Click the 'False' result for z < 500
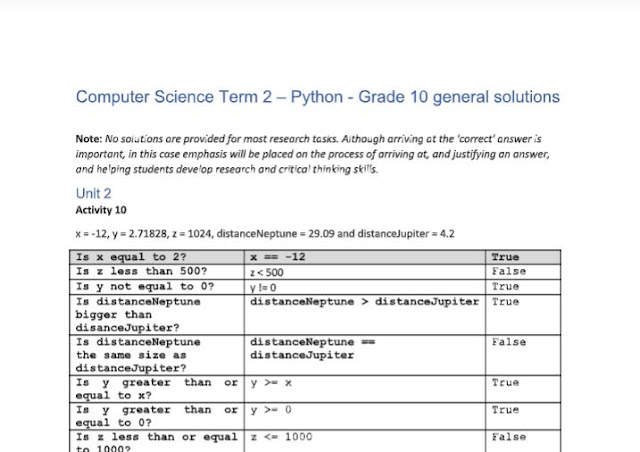This screenshot has height=452, width=640. click(508, 272)
